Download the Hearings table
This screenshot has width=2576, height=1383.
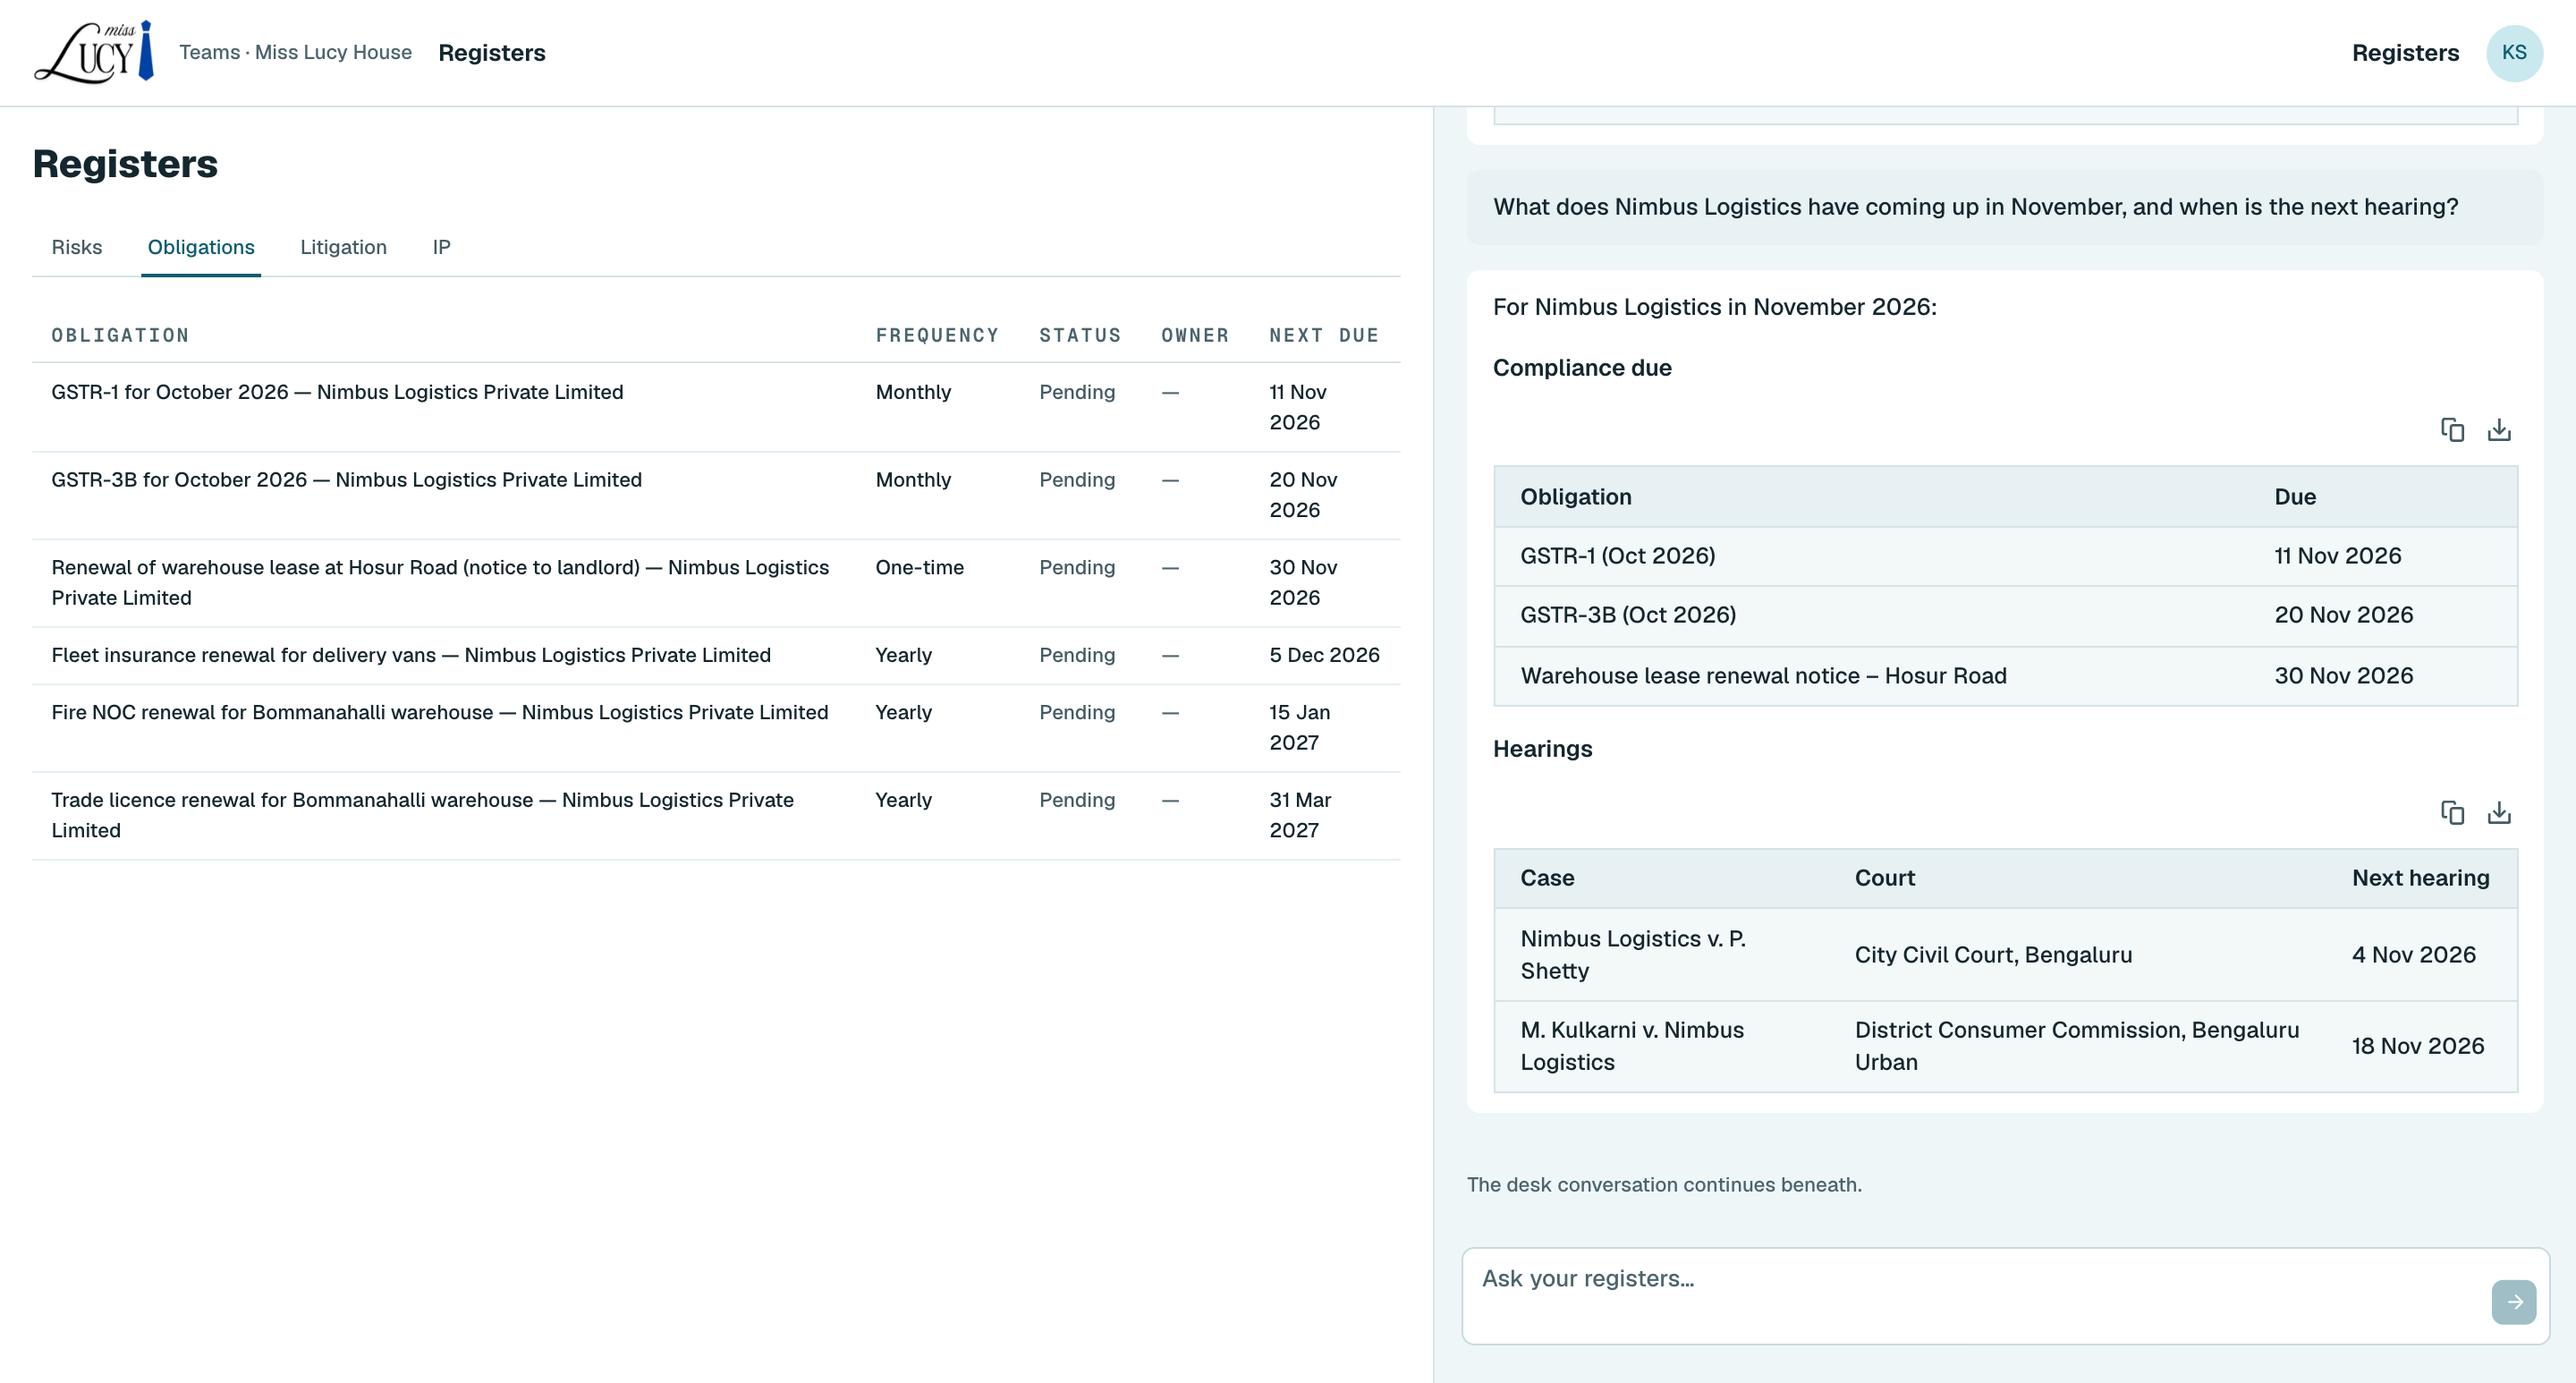coord(2499,812)
